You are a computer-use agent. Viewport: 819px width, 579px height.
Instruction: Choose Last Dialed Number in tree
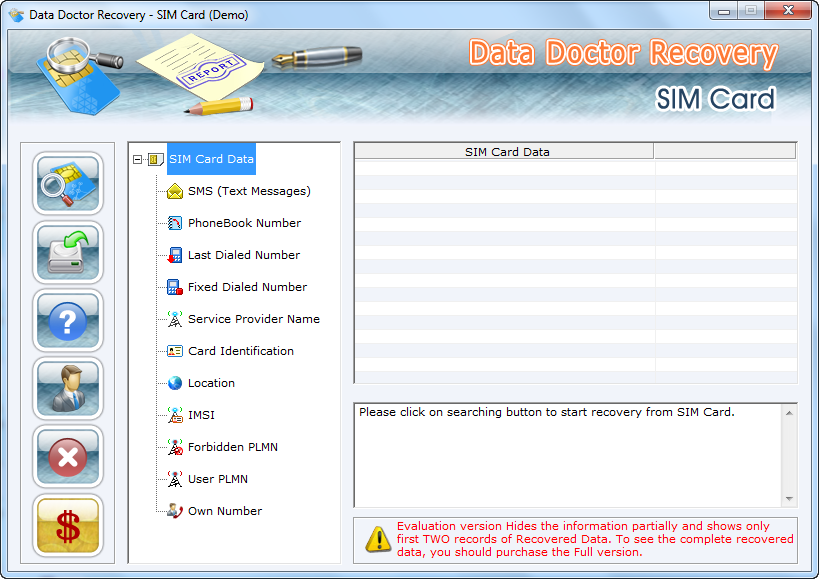(x=244, y=255)
